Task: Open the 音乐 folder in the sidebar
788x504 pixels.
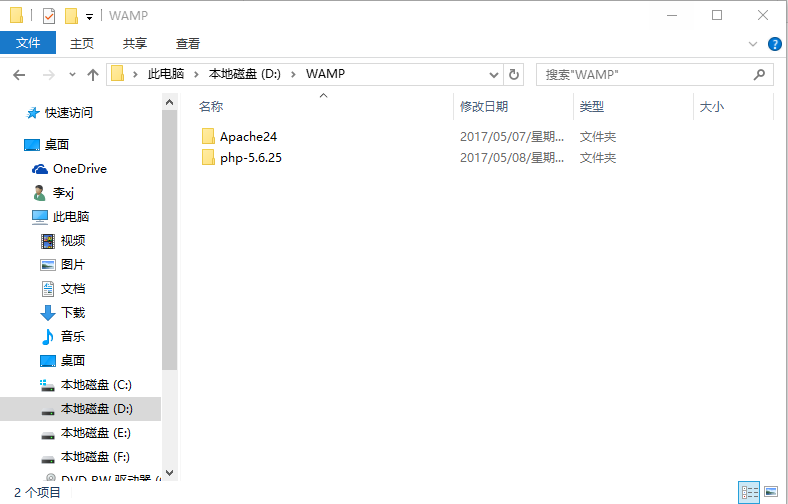Action: click(x=73, y=337)
